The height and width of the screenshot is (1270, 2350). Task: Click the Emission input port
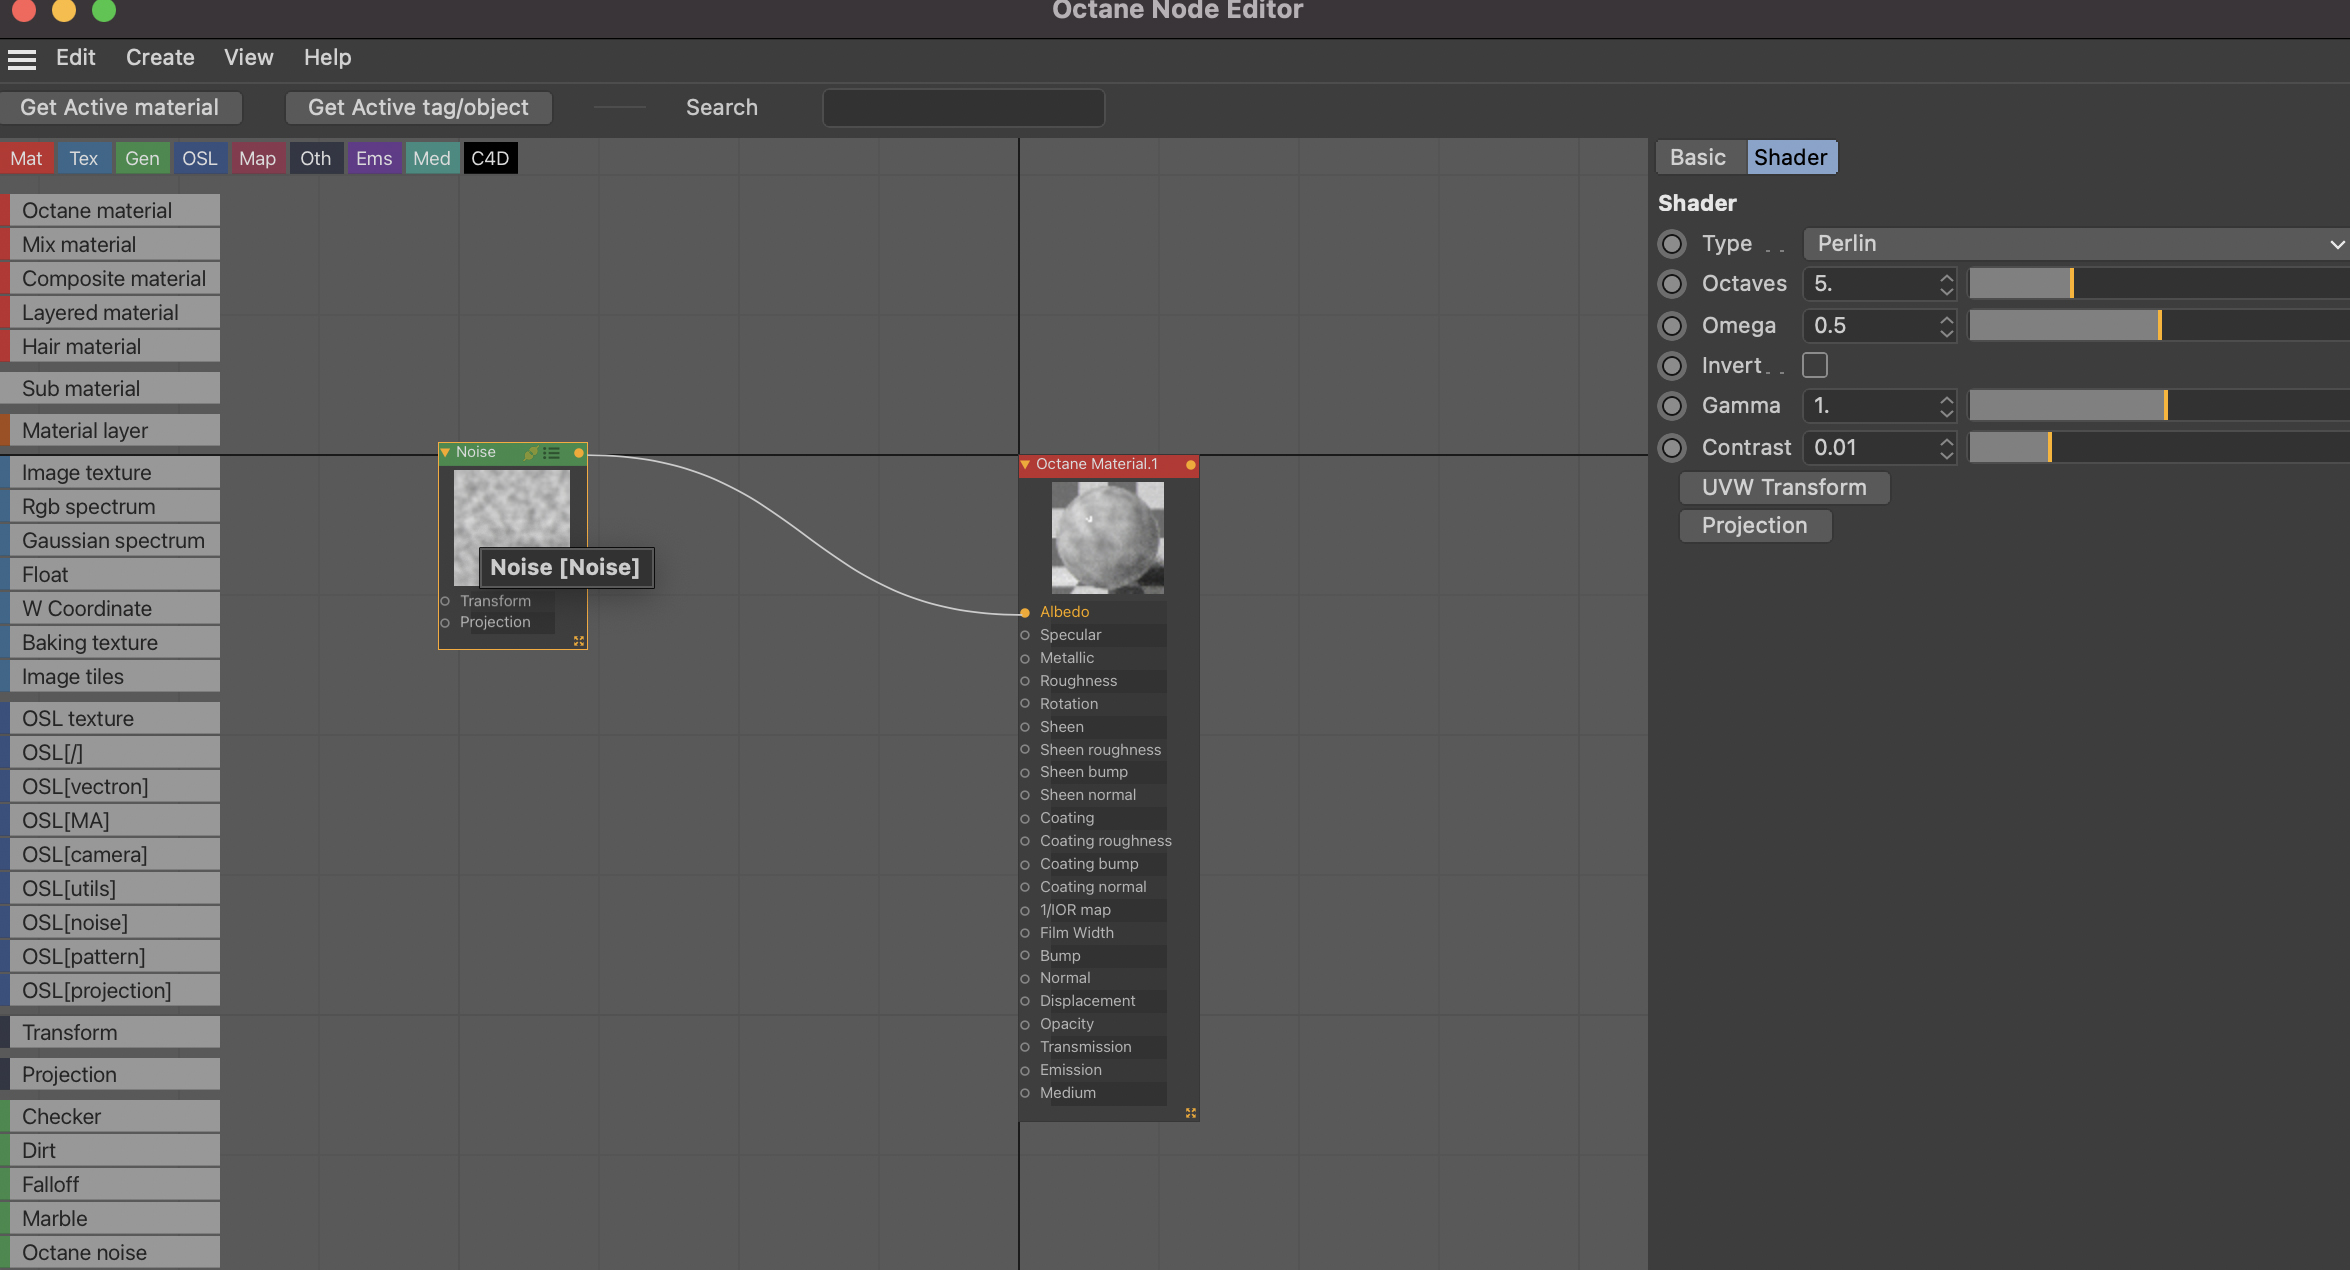(1025, 1070)
